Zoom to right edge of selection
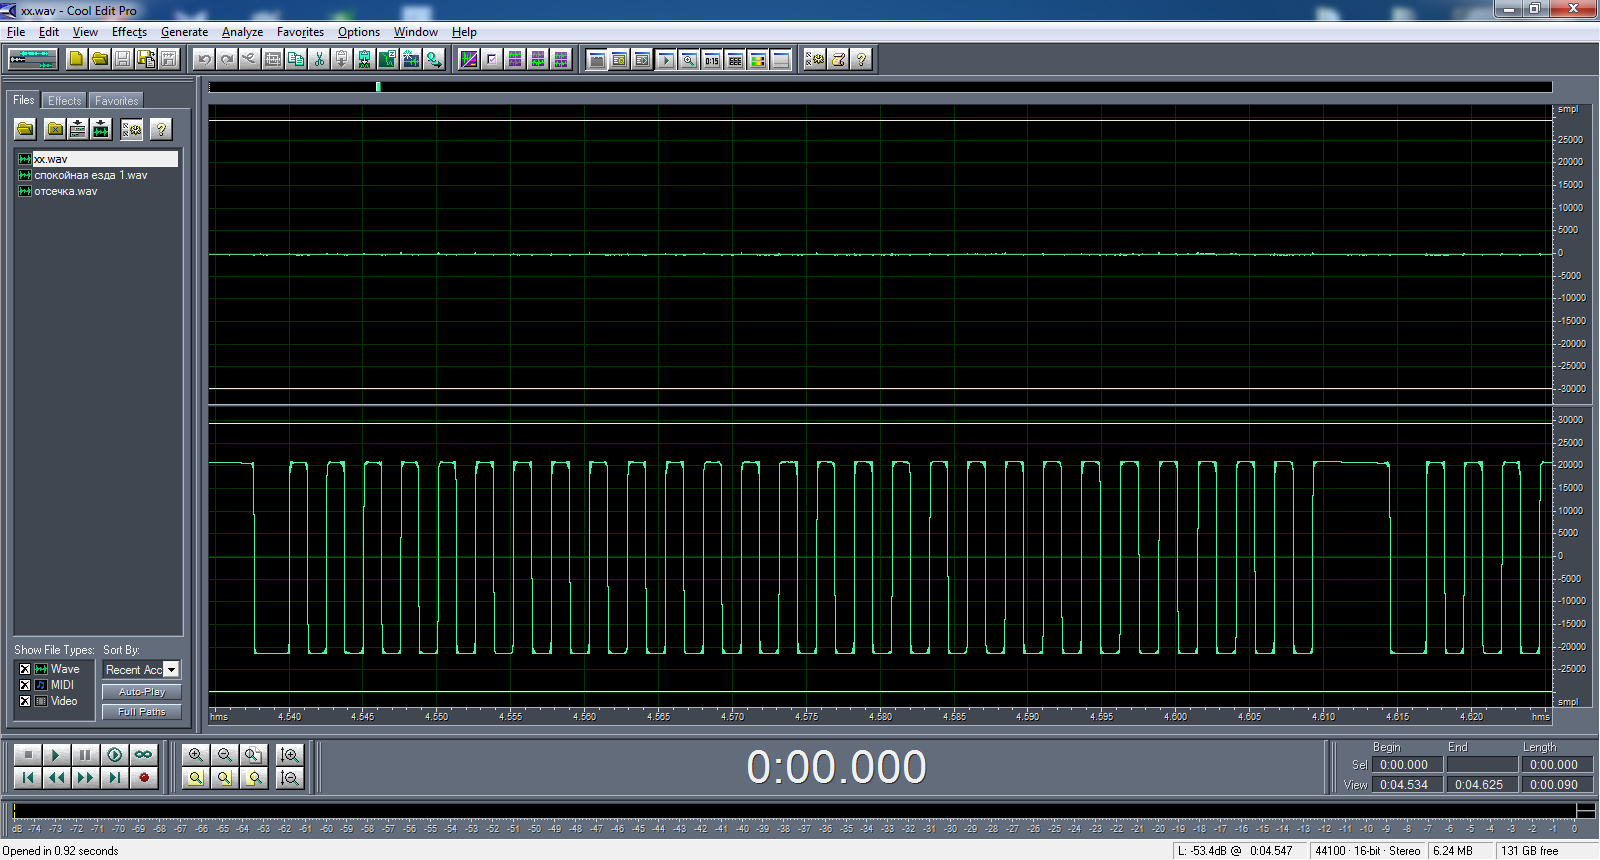This screenshot has width=1600, height=860. click(x=254, y=778)
